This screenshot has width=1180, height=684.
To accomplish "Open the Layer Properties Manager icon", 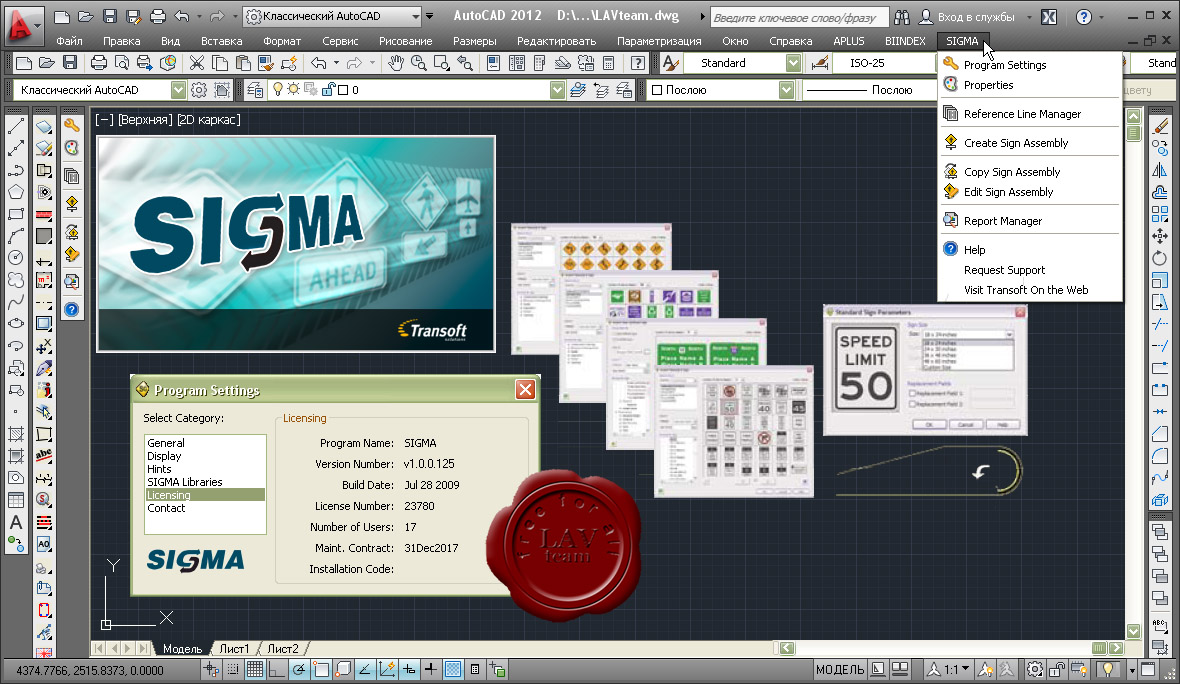I will [255, 90].
